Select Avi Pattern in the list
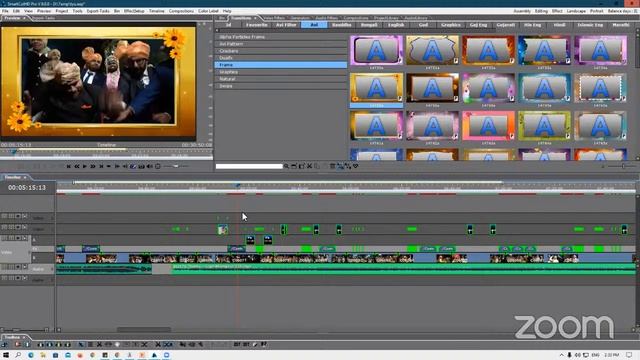 pos(280,44)
